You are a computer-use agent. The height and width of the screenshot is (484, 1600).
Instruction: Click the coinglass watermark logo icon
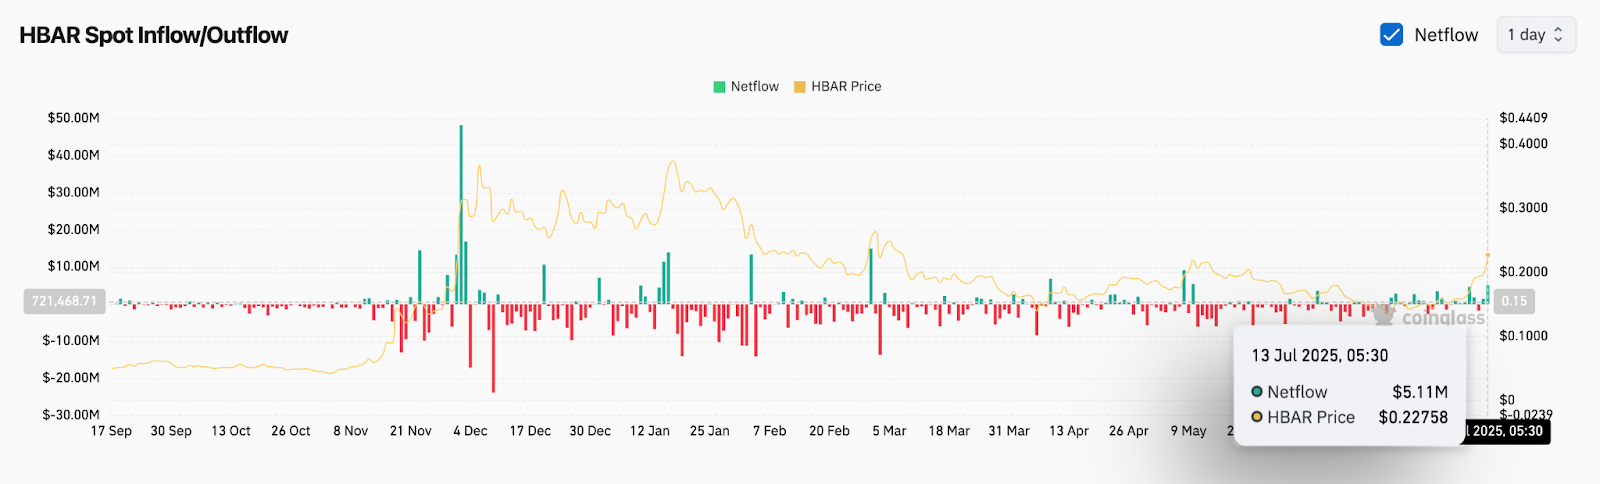[1384, 315]
